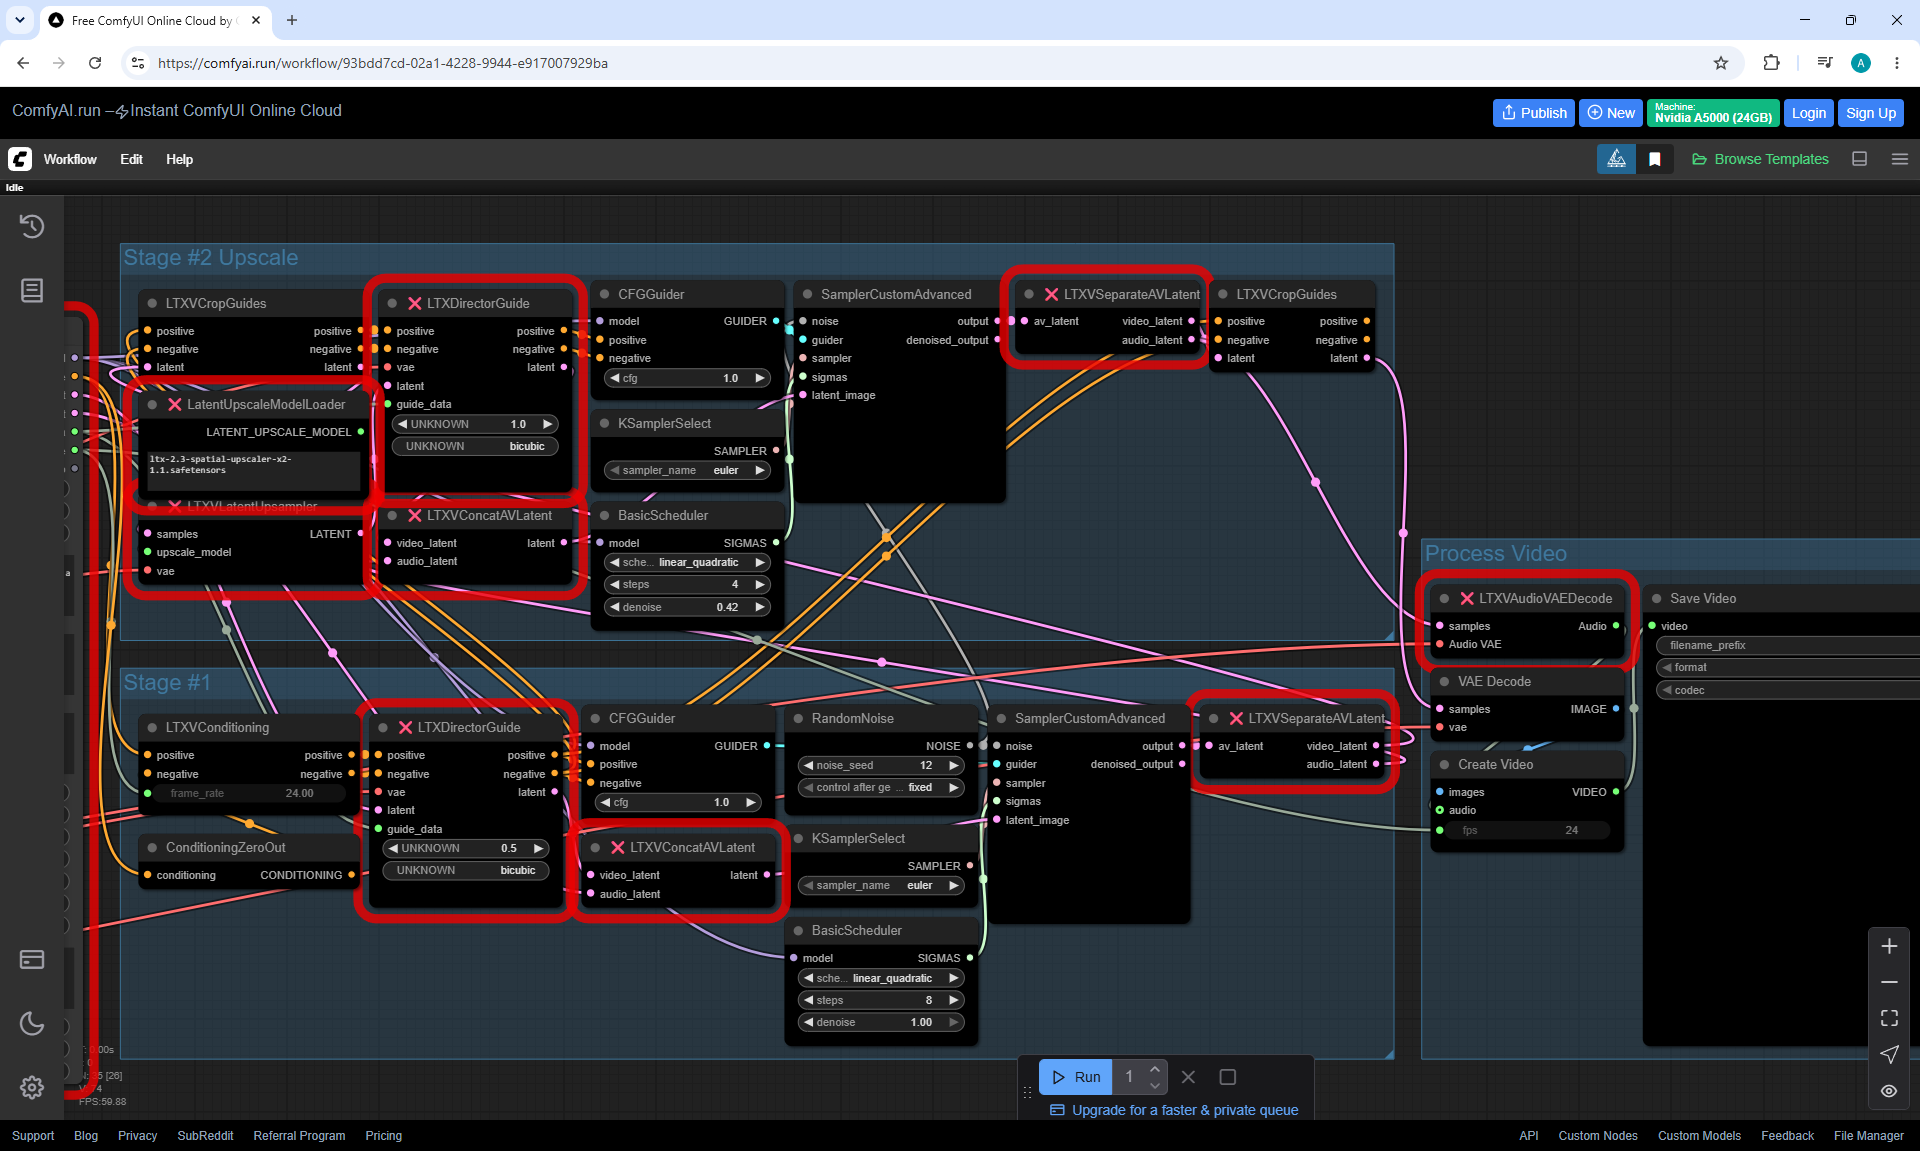Image resolution: width=1920 pixels, height=1151 pixels.
Task: Open the codec dropdown in Save Video
Action: click(1788, 690)
